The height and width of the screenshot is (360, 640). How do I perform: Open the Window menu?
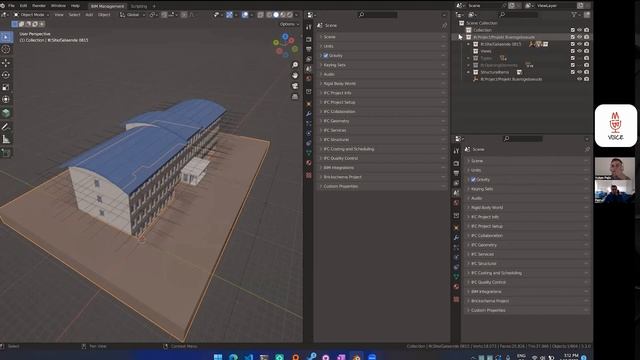coord(58,6)
